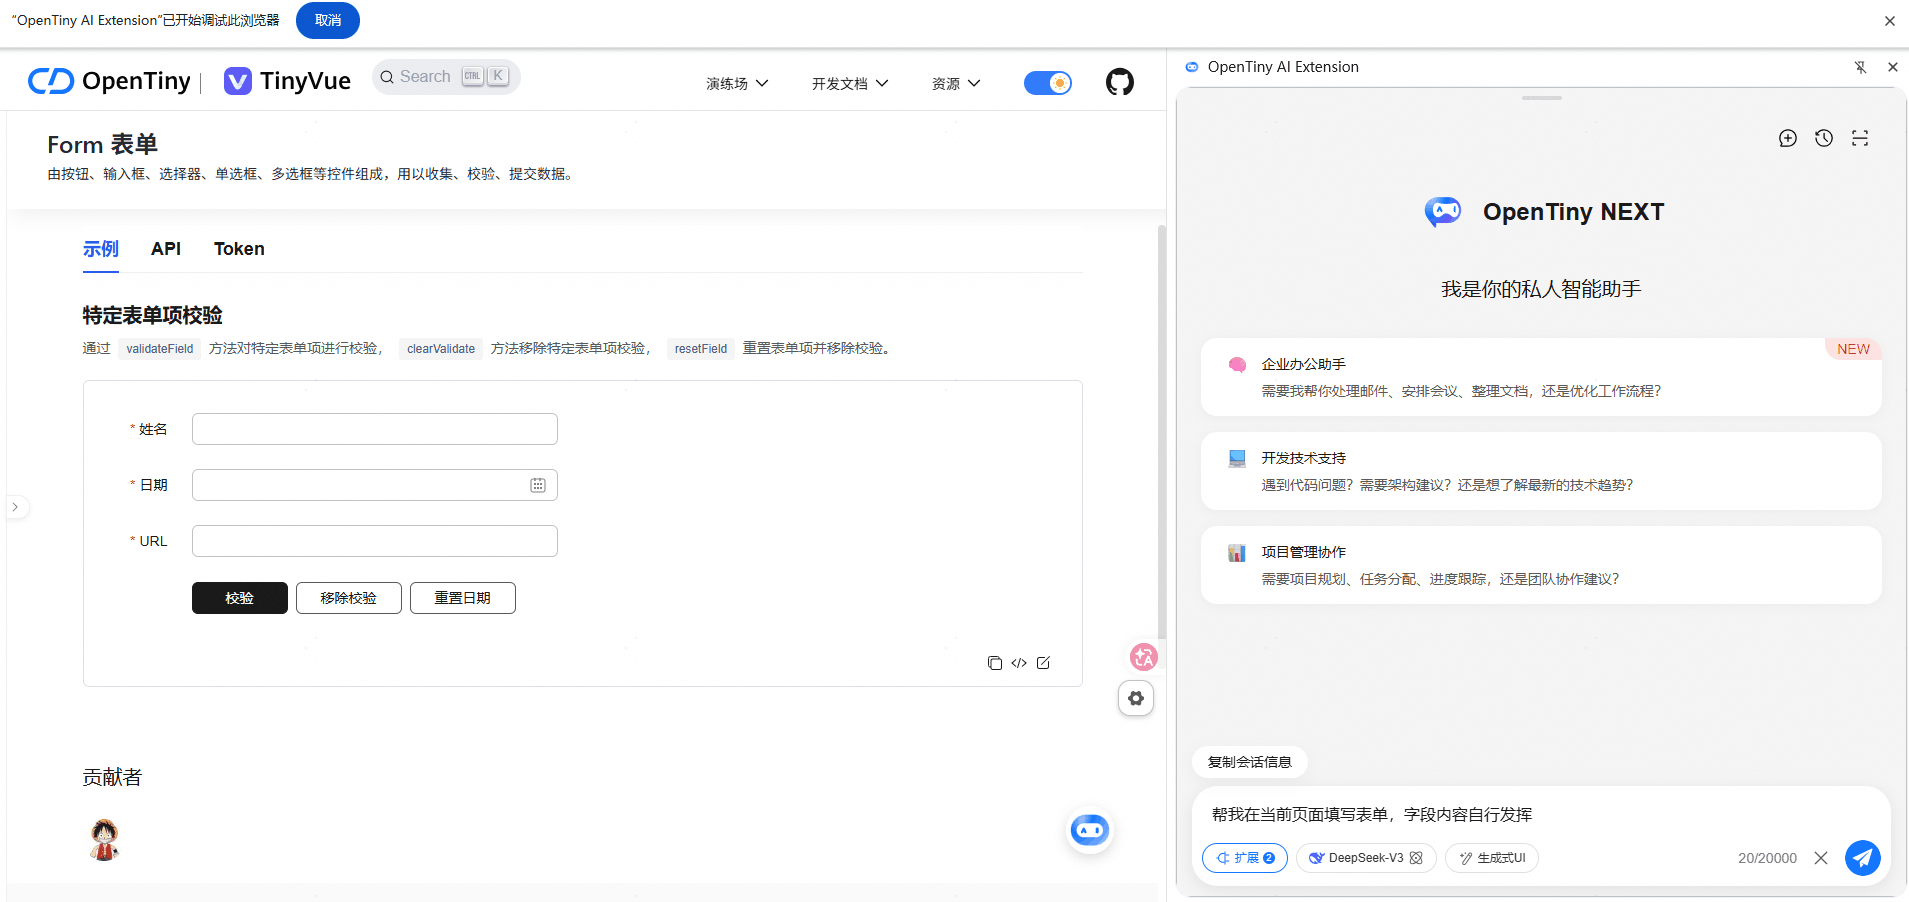
Task: Open the chat history clock icon
Action: point(1824,138)
